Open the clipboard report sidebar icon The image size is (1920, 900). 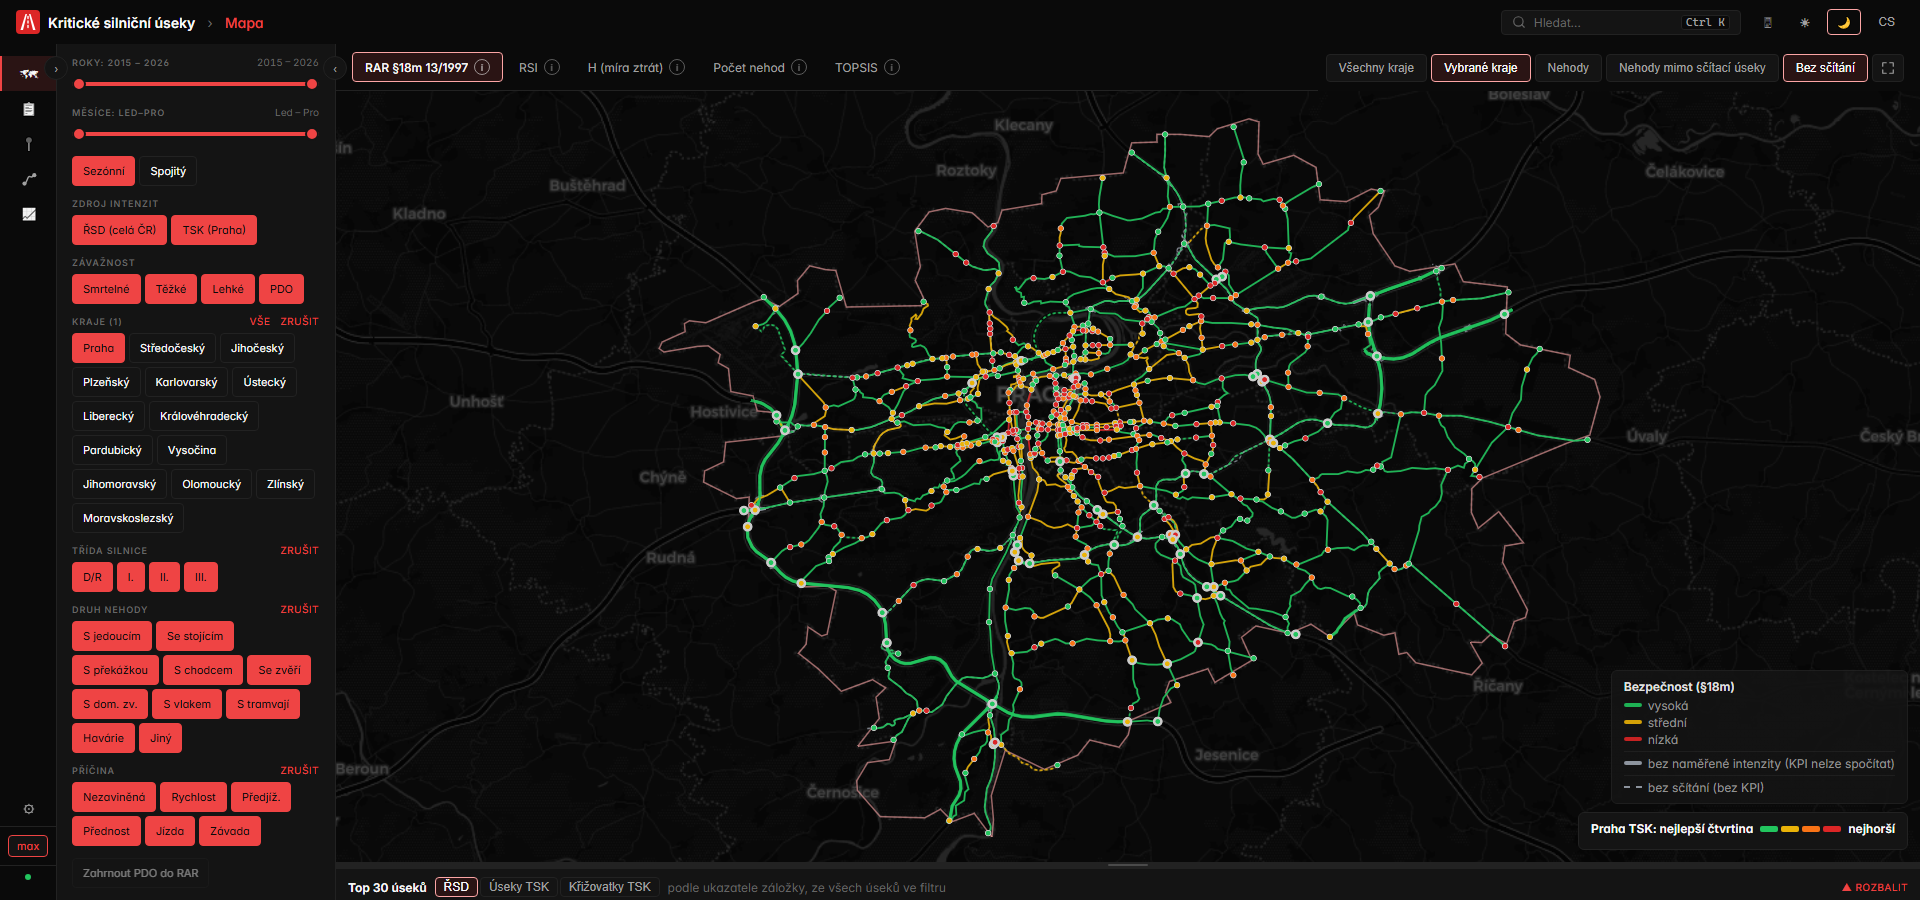(28, 109)
